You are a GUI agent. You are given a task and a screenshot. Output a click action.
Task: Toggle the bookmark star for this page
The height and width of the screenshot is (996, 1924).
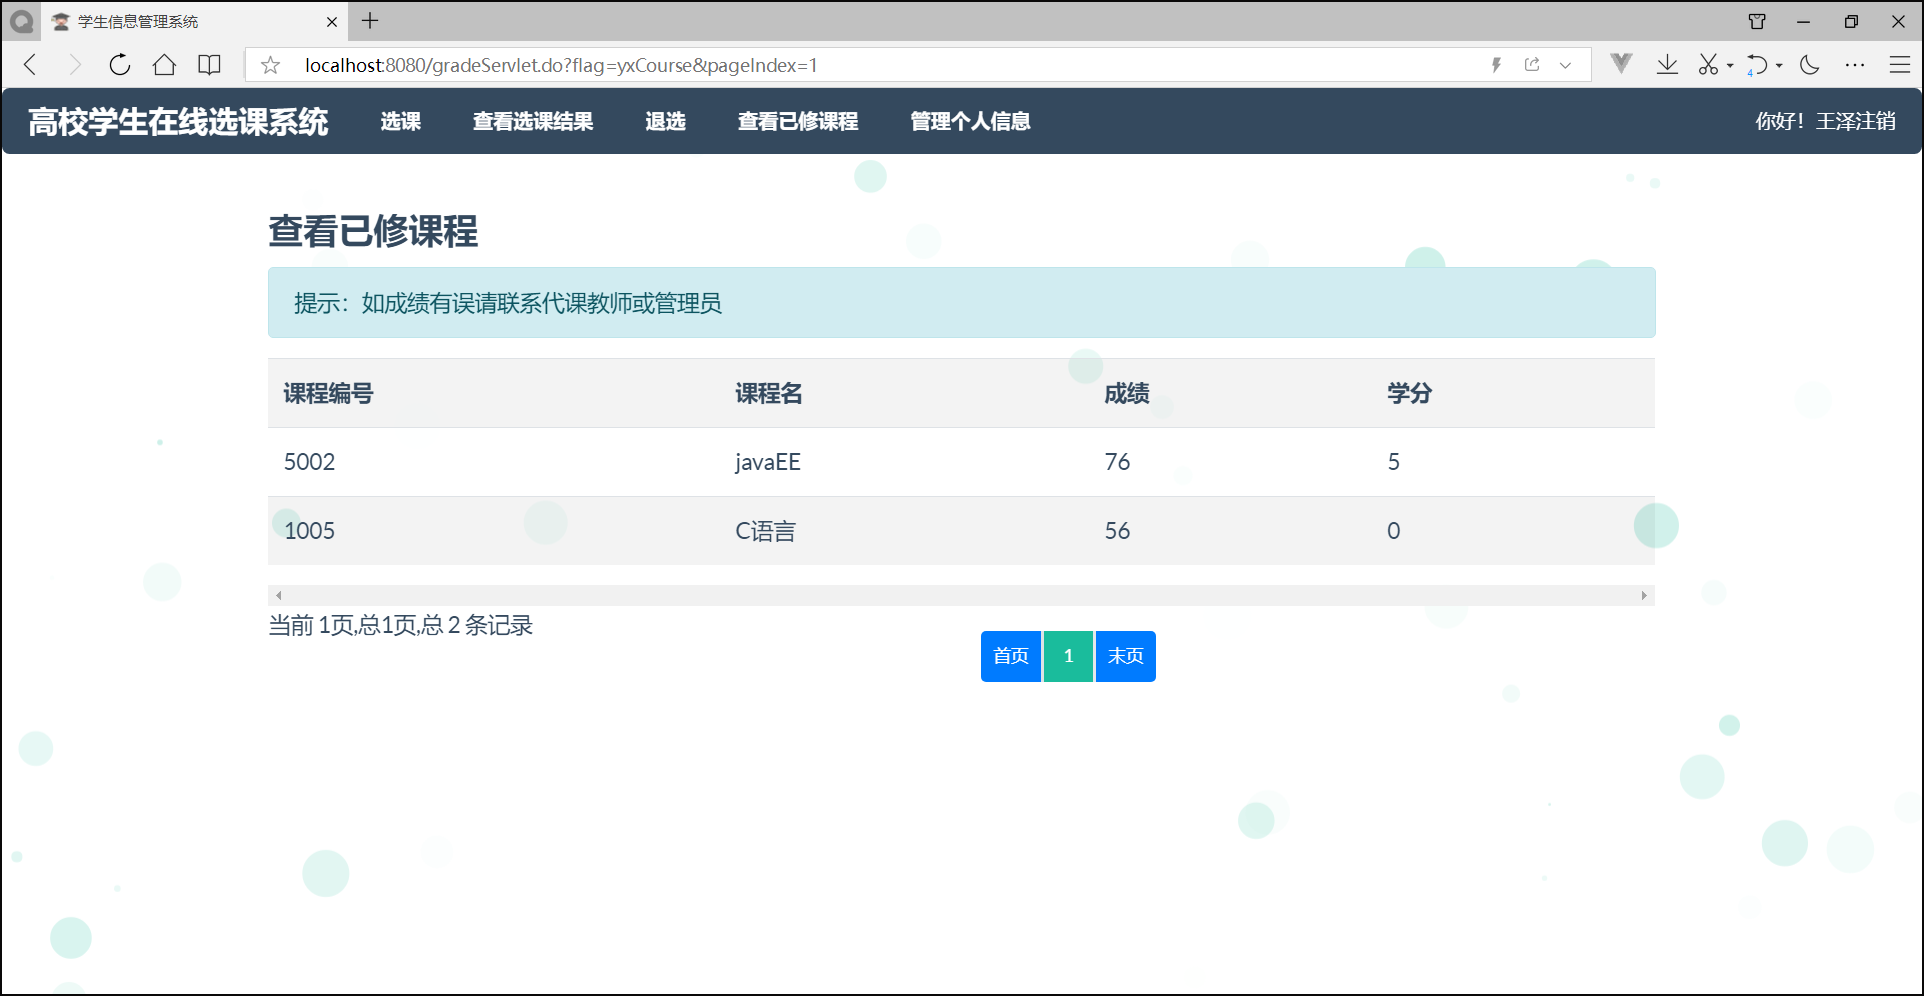coord(270,64)
